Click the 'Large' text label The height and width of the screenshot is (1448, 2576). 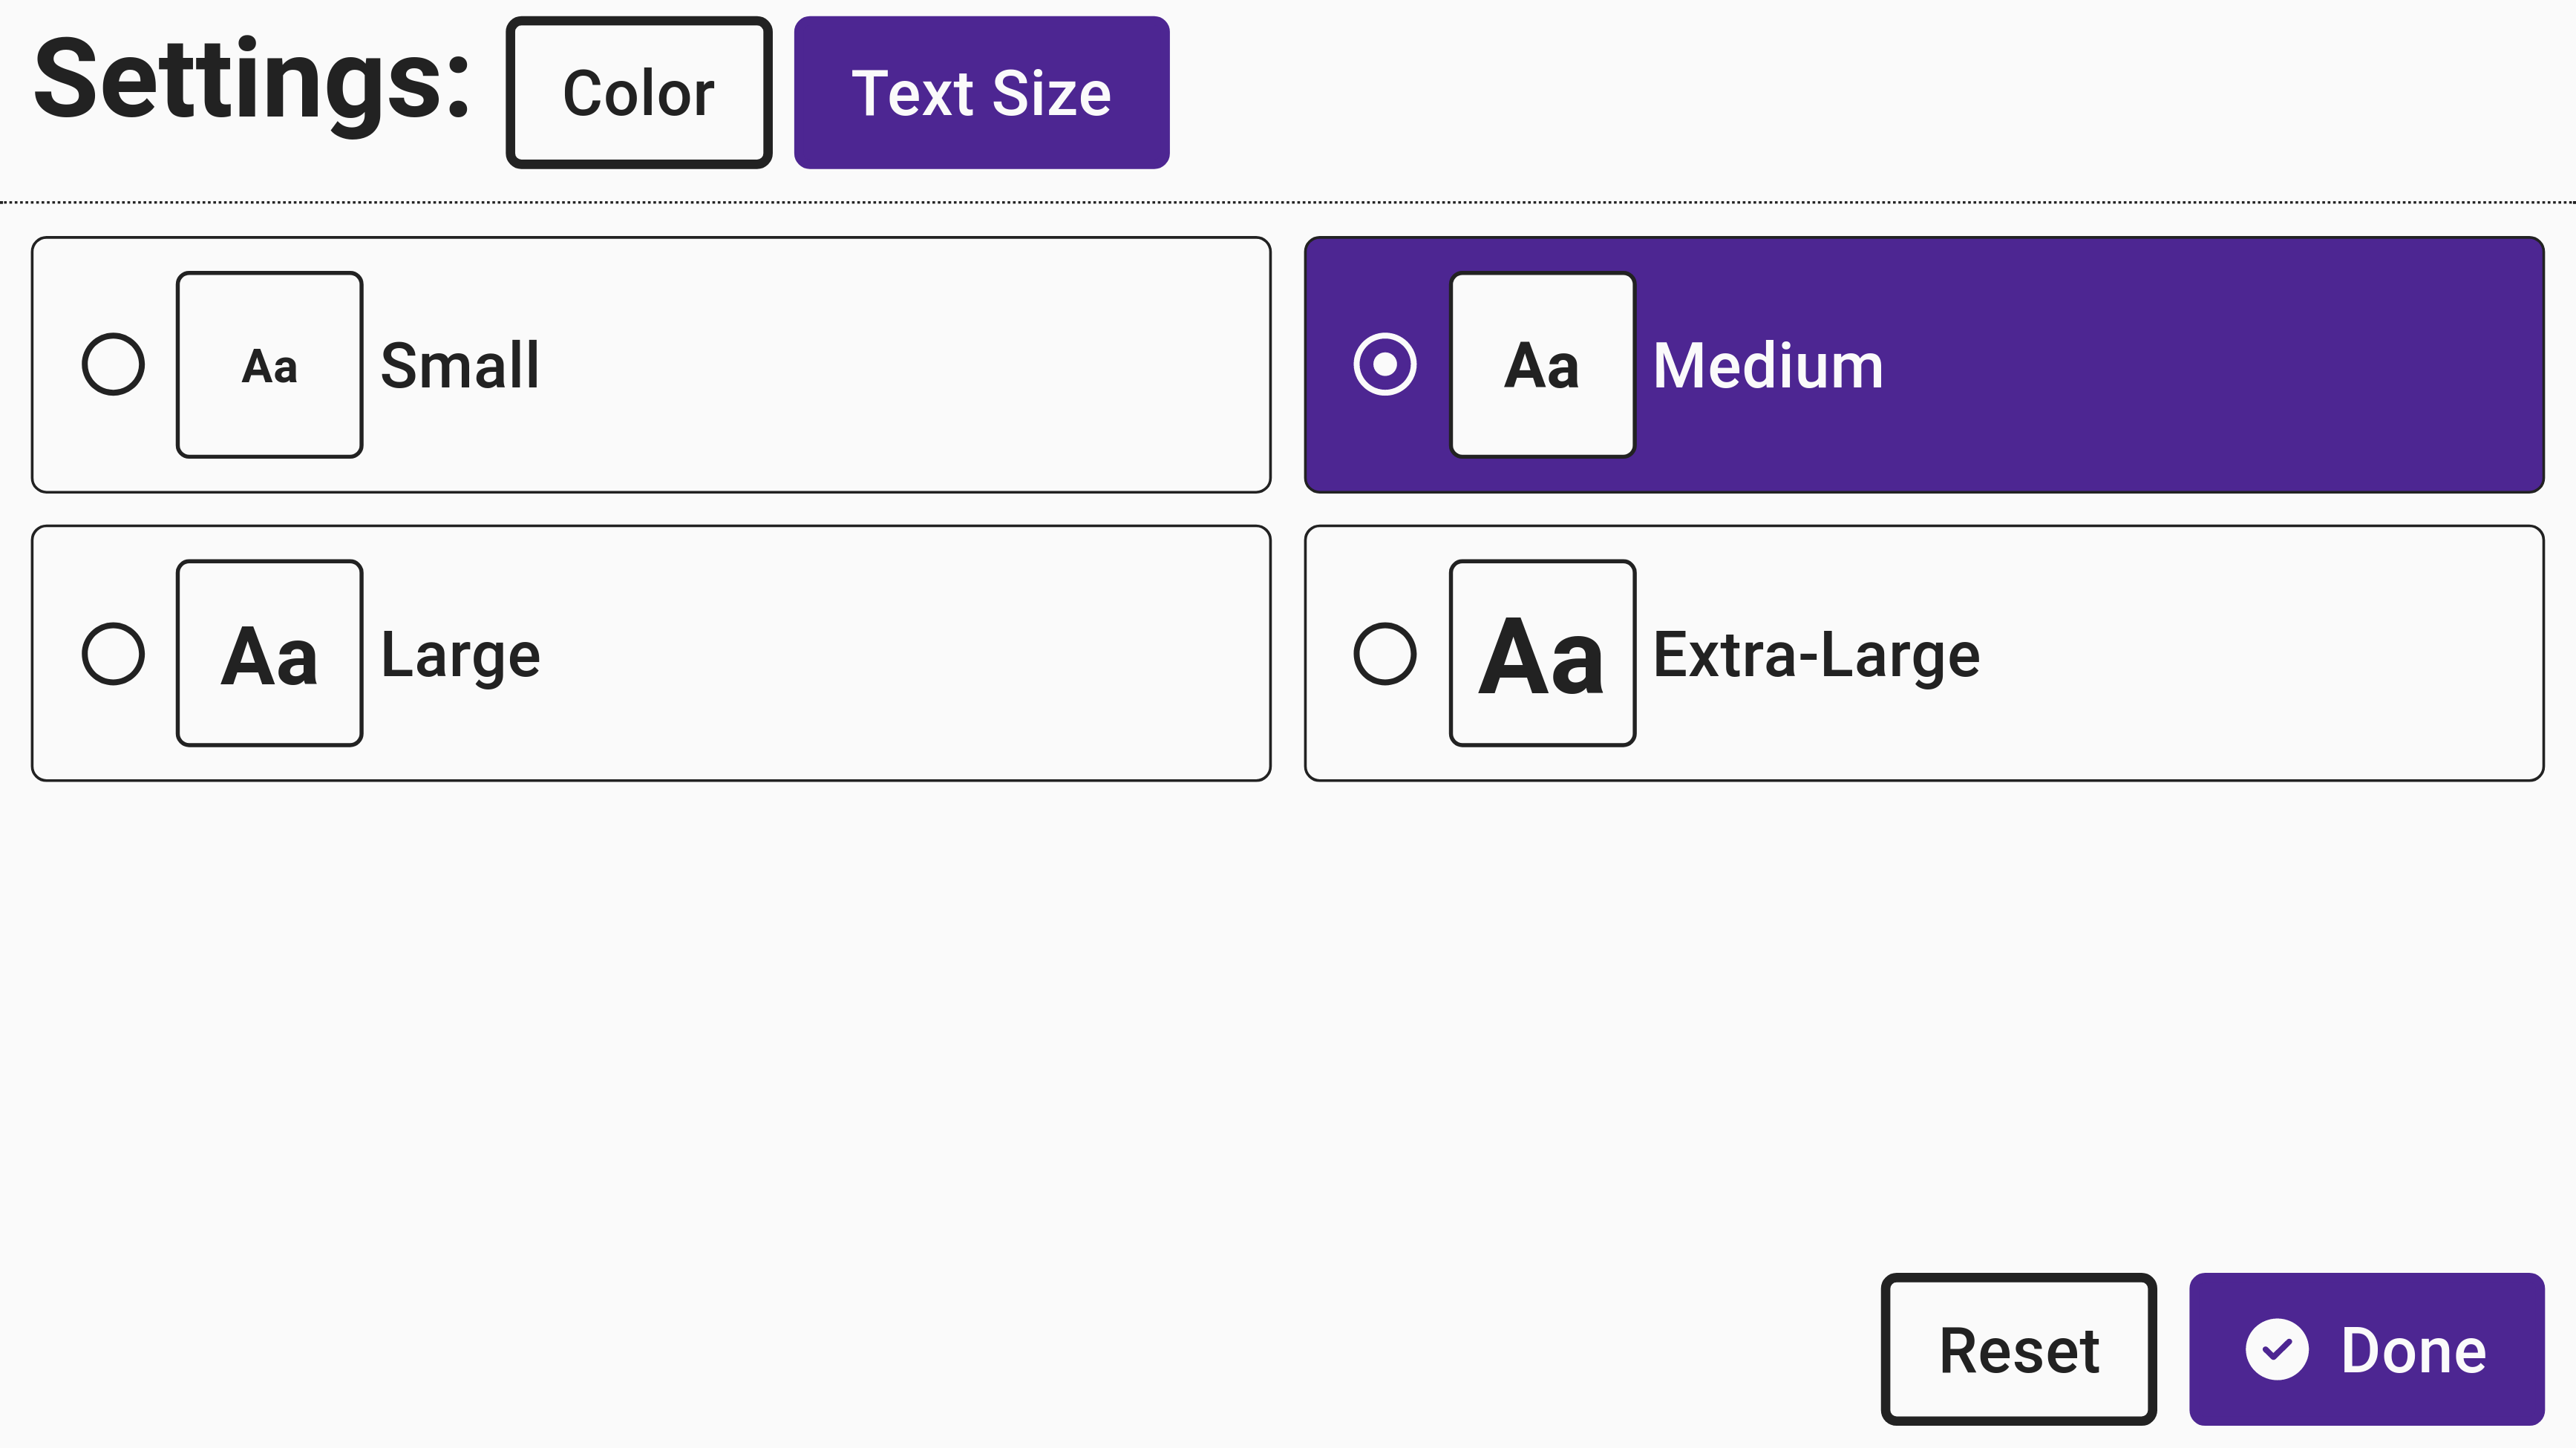click(461, 656)
